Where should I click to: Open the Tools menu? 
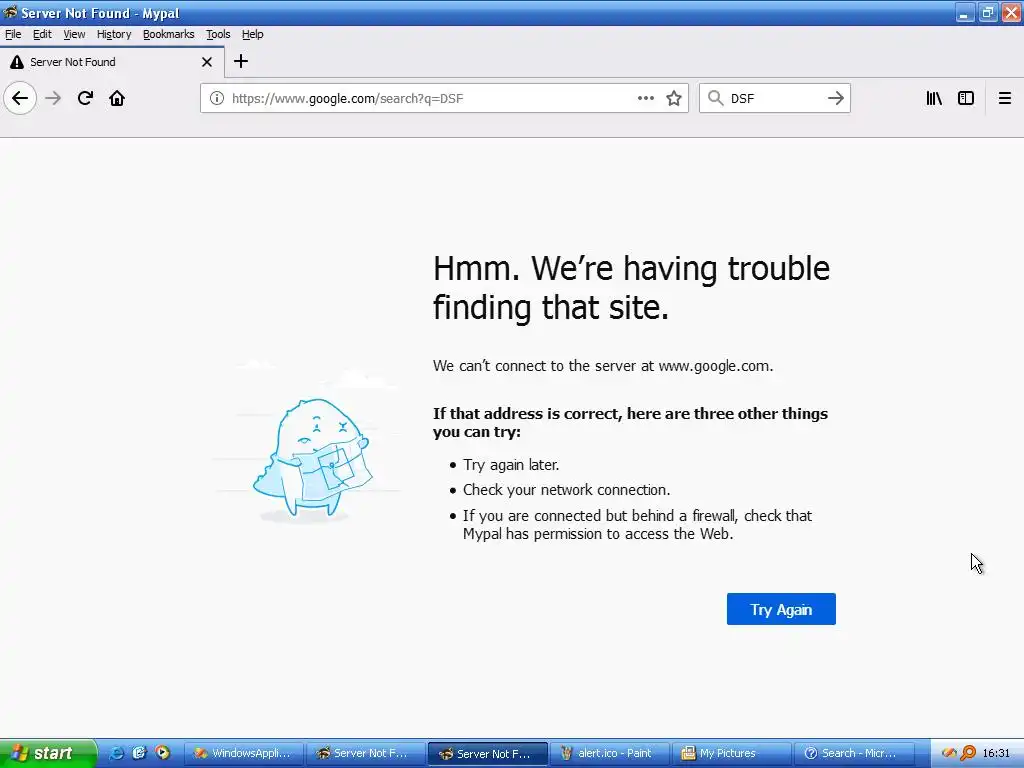coord(218,34)
